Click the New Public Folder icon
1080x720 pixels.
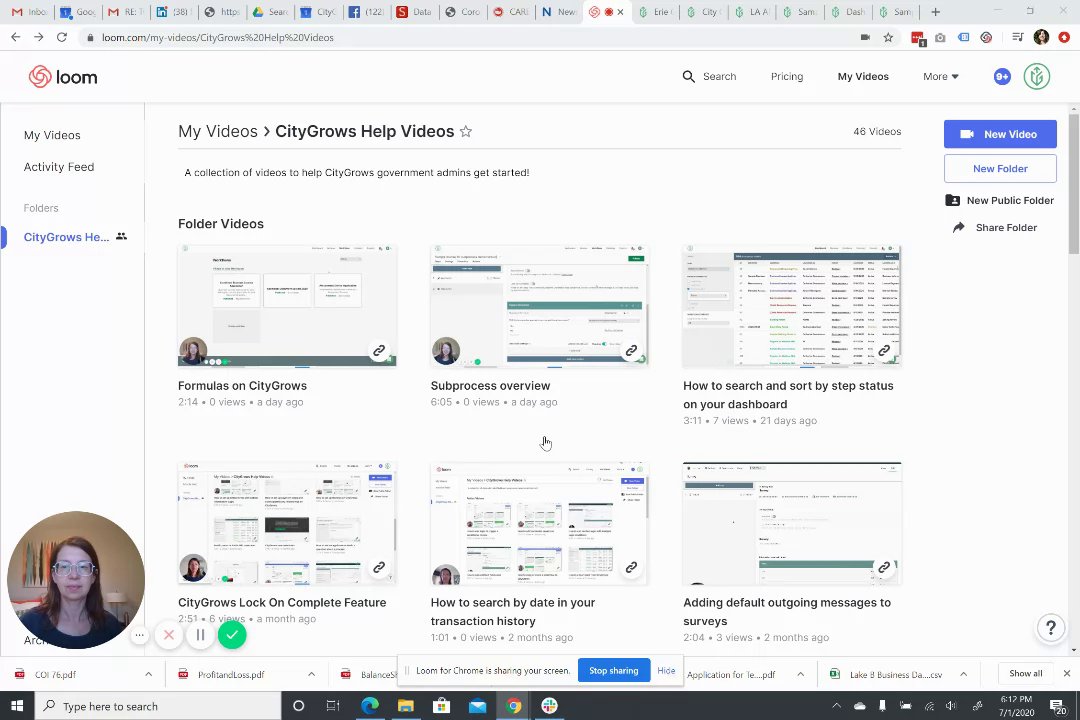point(953,200)
